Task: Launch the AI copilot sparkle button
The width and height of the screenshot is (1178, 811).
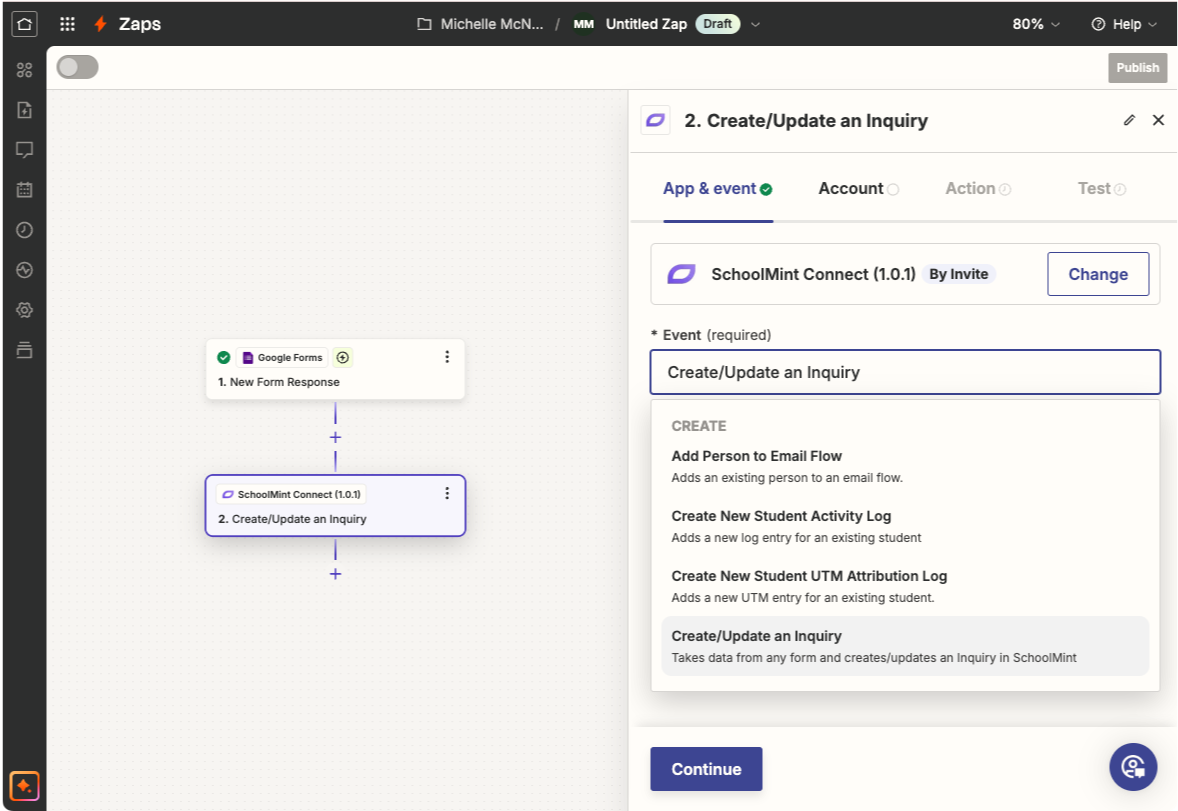Action: (x=24, y=786)
